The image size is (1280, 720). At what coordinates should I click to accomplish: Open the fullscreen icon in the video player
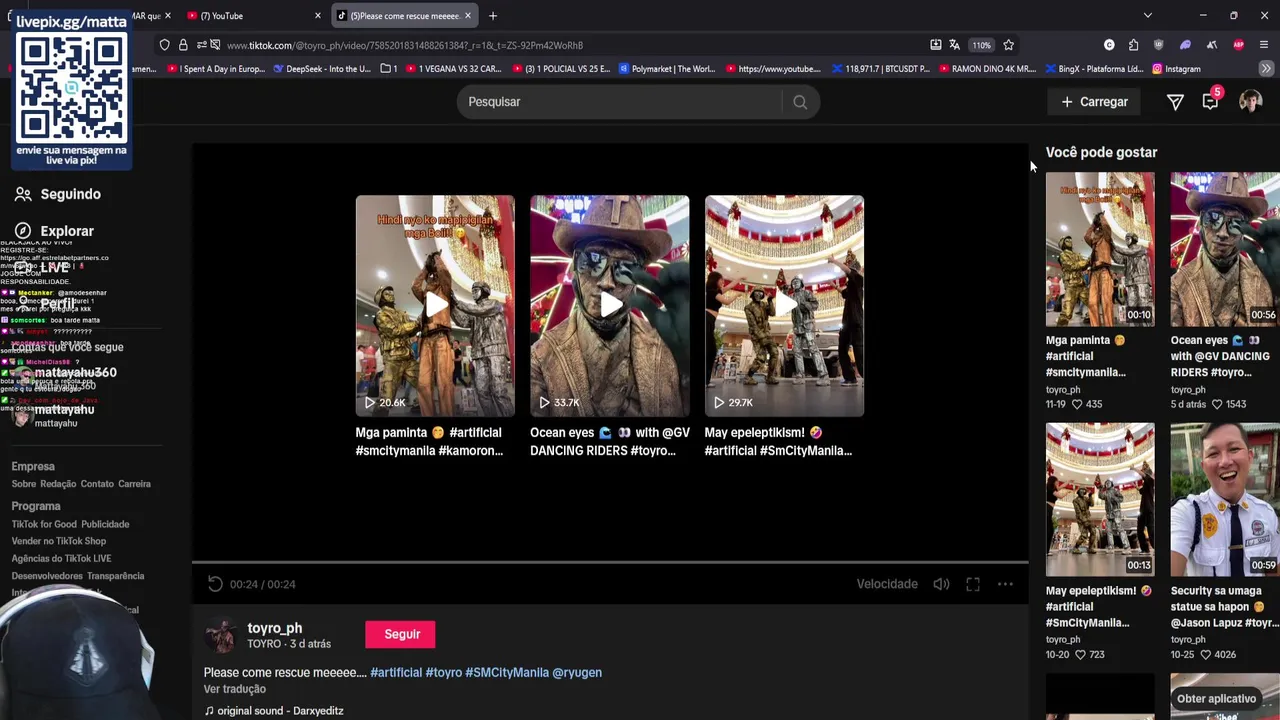point(973,584)
